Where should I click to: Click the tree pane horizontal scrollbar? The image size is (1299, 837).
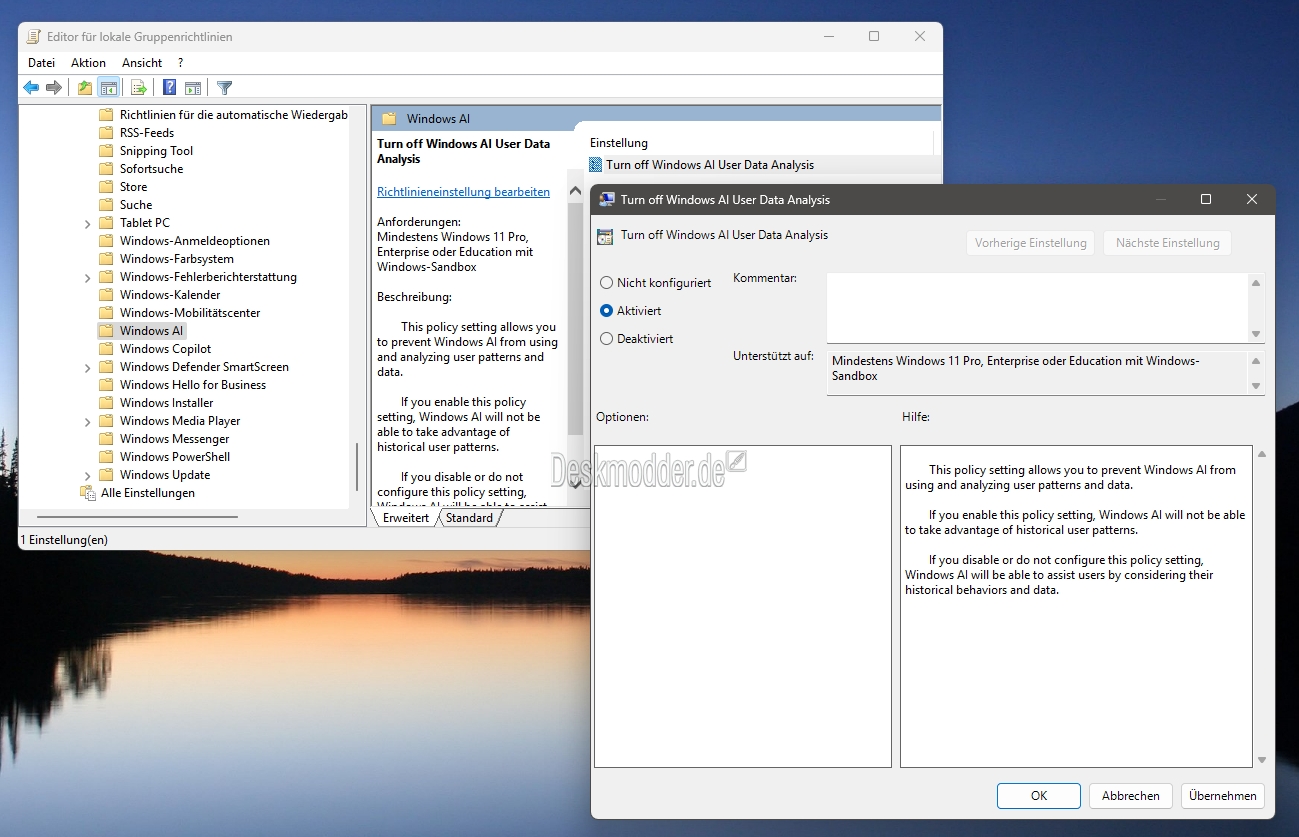[137, 517]
